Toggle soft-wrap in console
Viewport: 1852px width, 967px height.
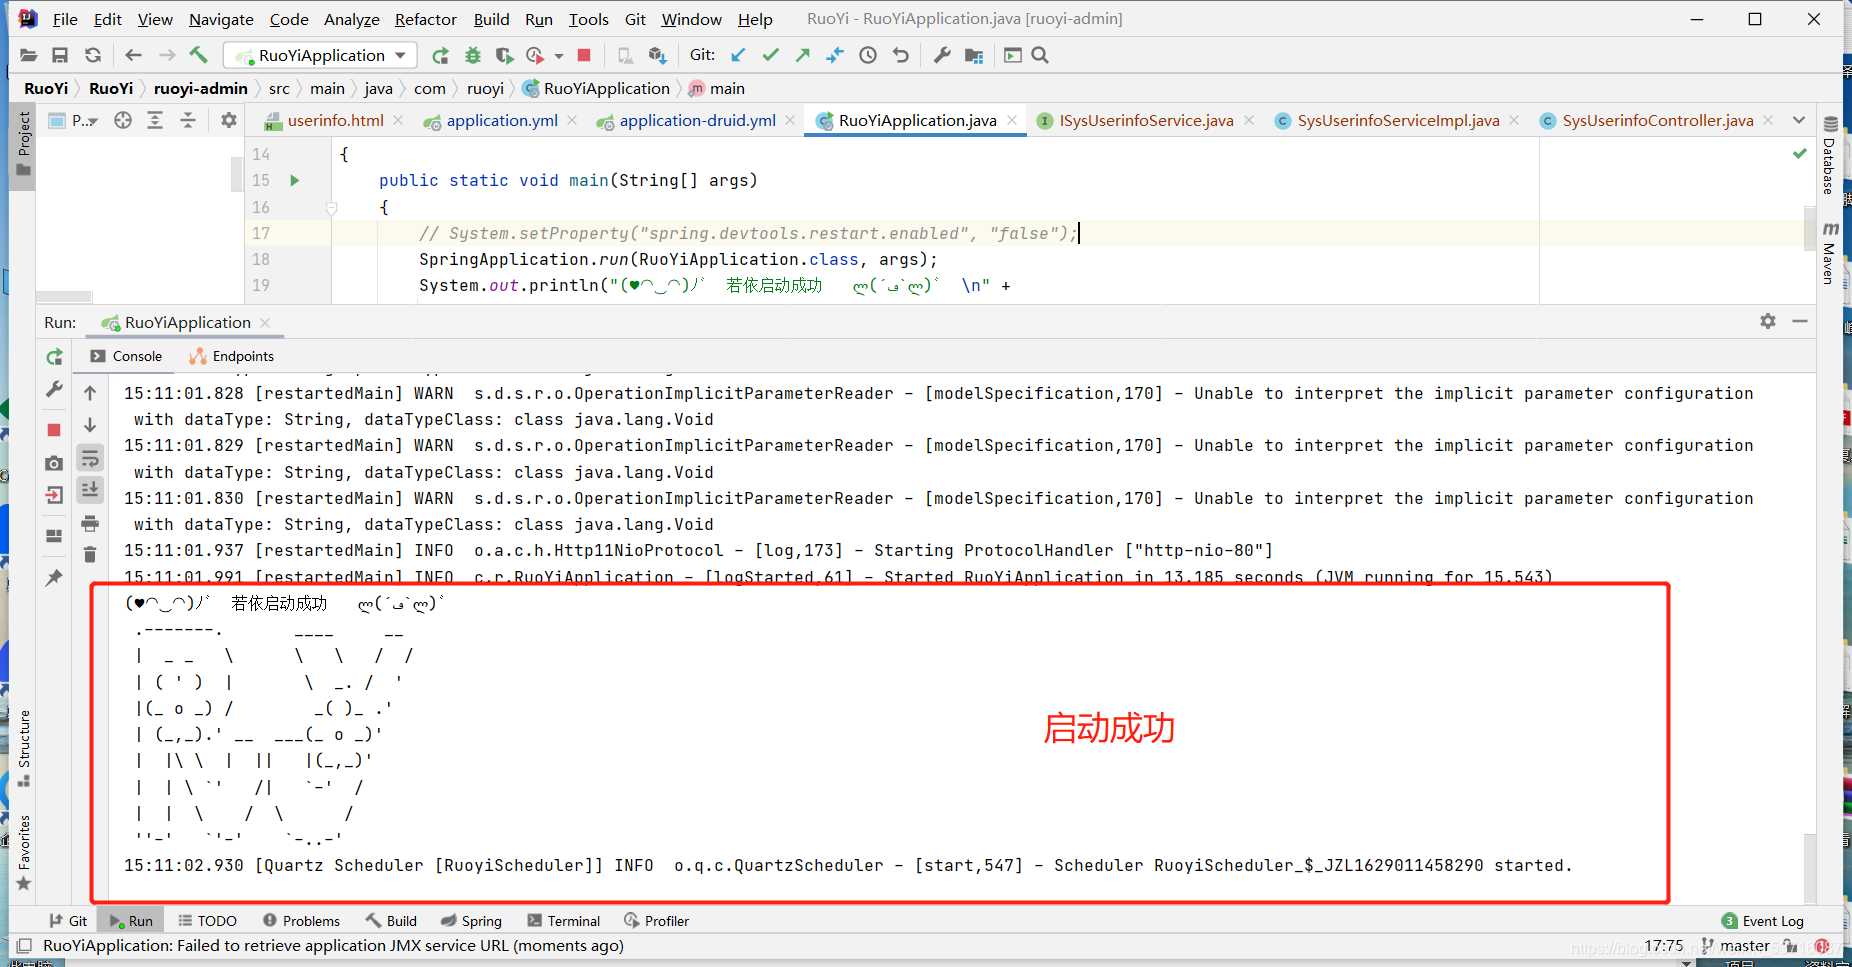pyautogui.click(x=90, y=458)
